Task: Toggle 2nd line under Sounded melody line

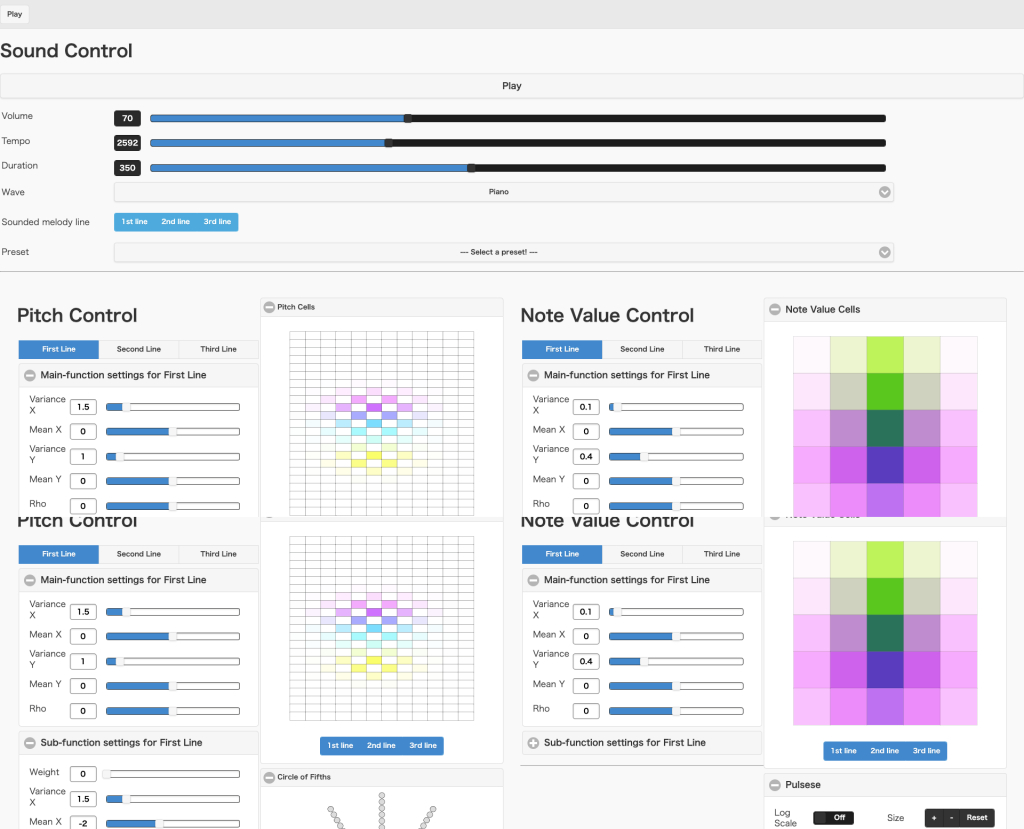Action: pos(176,222)
